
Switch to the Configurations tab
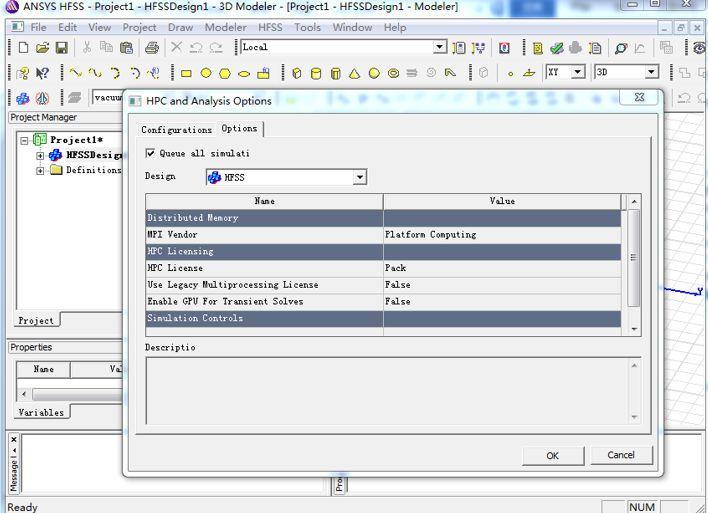(x=176, y=130)
